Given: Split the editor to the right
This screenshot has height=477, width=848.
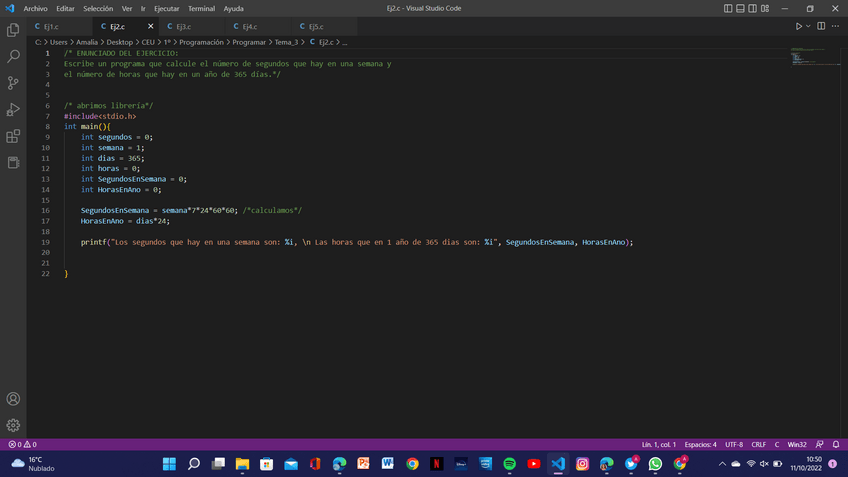Looking at the screenshot, I should pyautogui.click(x=821, y=26).
